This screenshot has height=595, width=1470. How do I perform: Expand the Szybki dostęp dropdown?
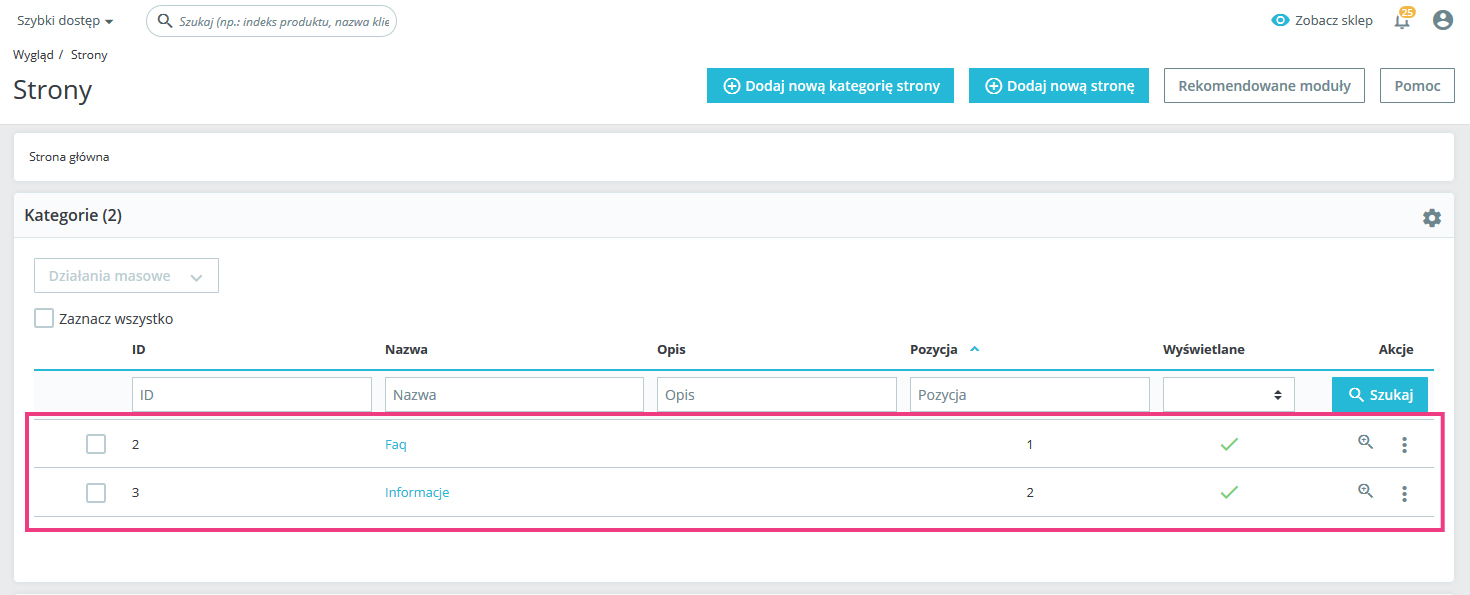click(x=65, y=21)
